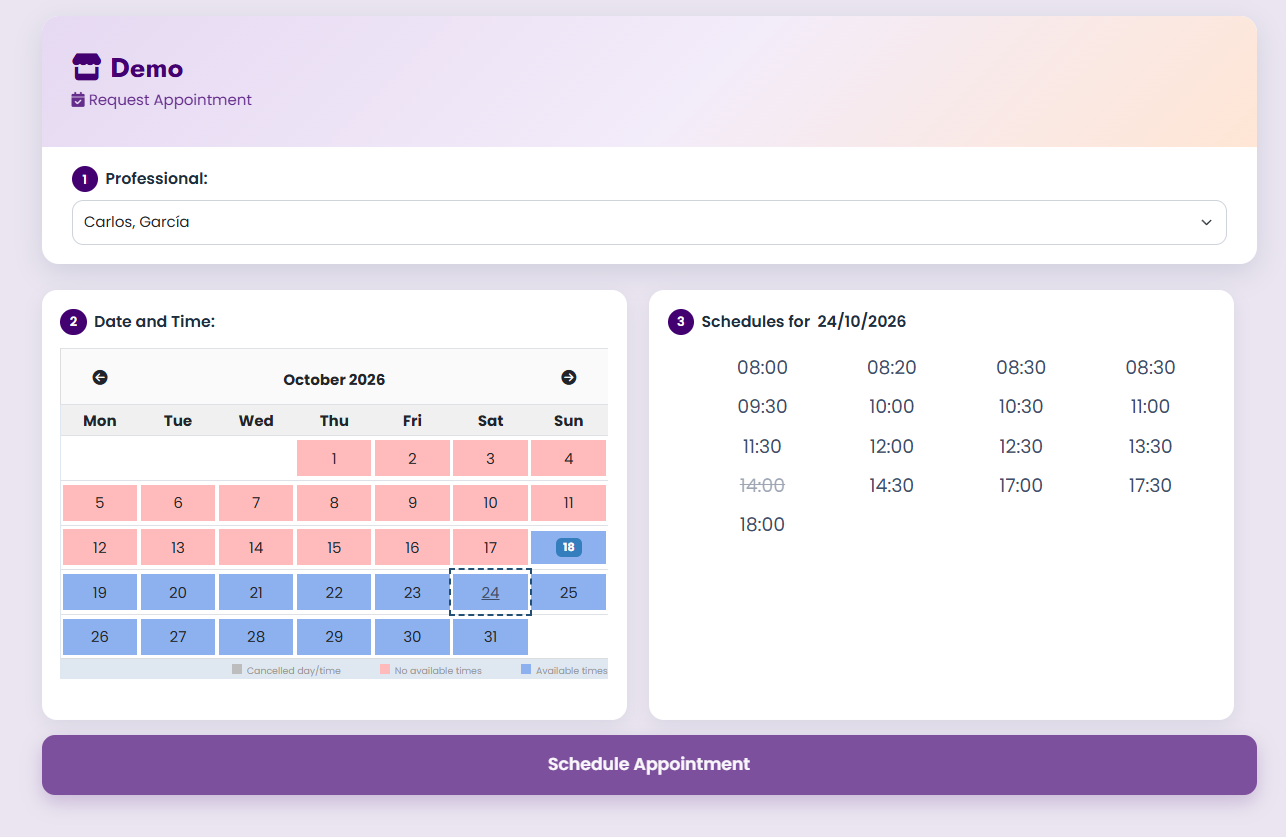Screen dimensions: 1286x837
Task: Choose the 17:00 time slot
Action: tap(1021, 486)
